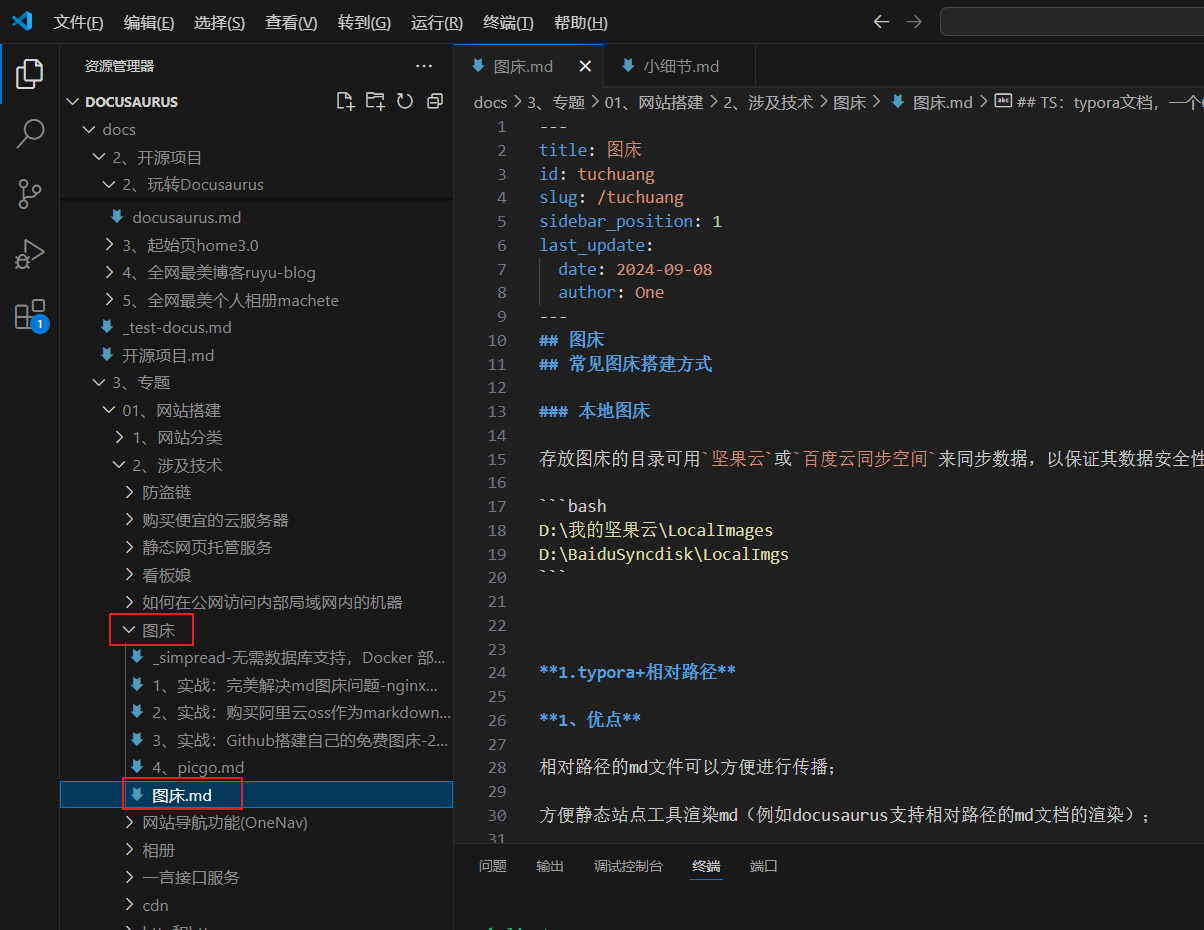Click the Collapse Folders icon in explorer
Screen dimensions: 1204x930
point(435,101)
